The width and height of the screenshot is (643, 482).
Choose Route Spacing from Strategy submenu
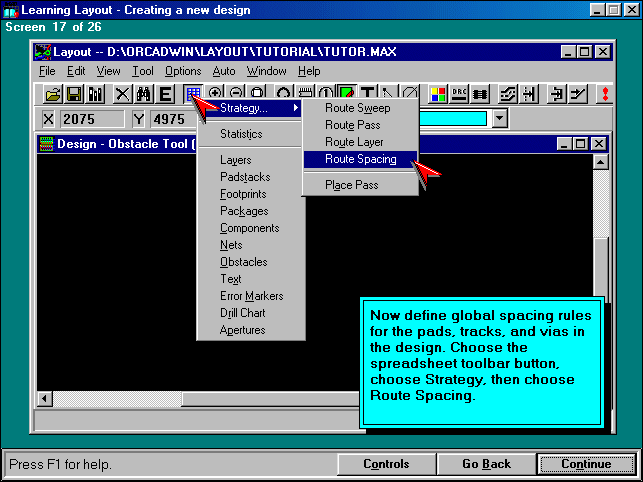point(360,159)
